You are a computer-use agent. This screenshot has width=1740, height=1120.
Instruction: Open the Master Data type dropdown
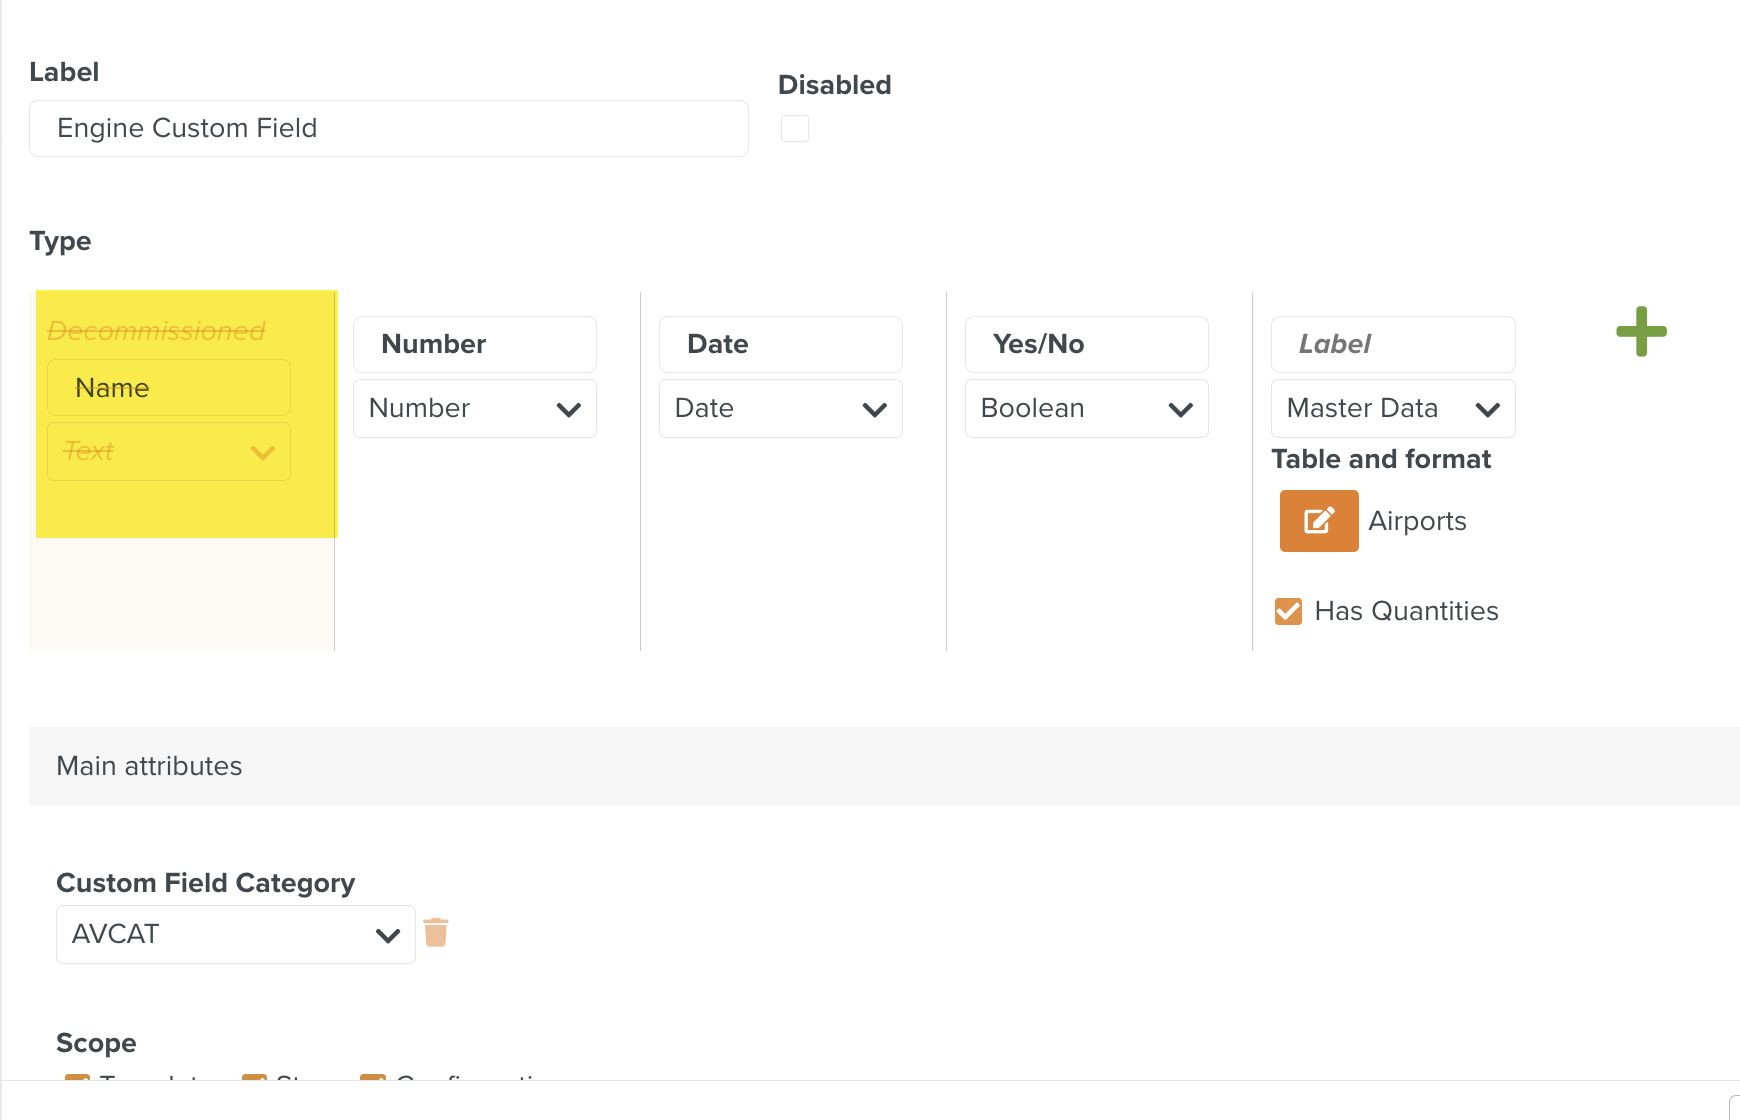[1392, 409]
